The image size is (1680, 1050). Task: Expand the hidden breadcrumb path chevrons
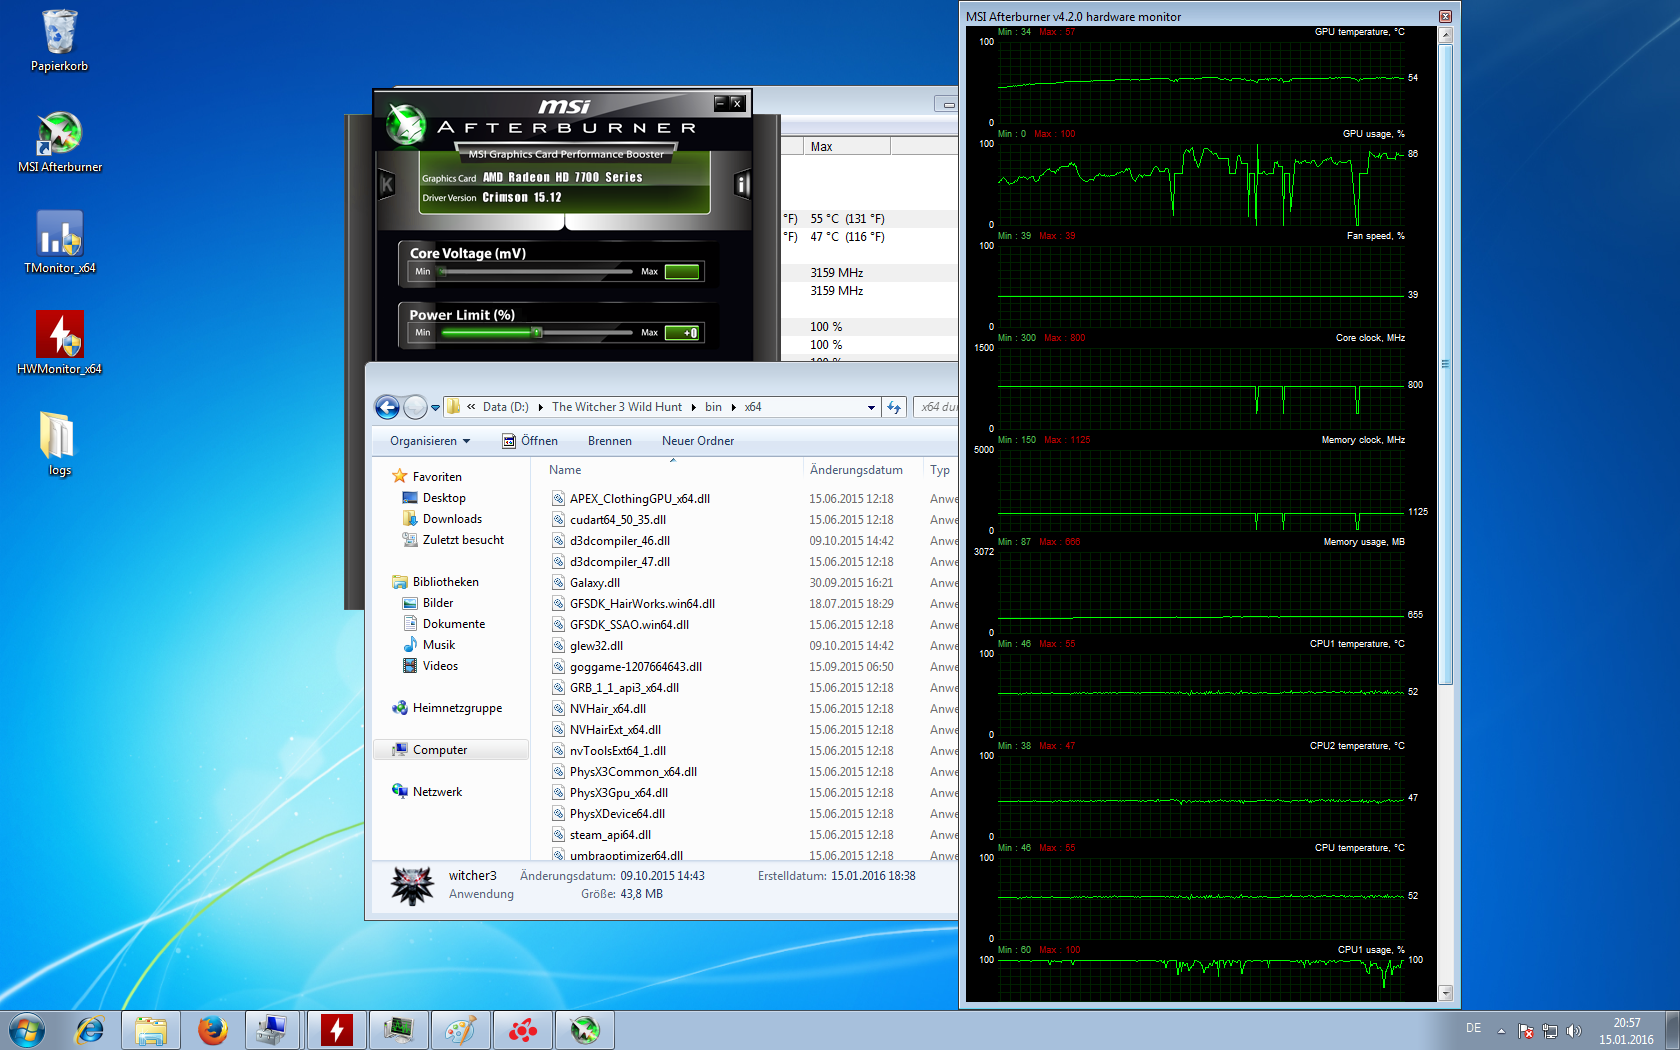click(x=471, y=407)
